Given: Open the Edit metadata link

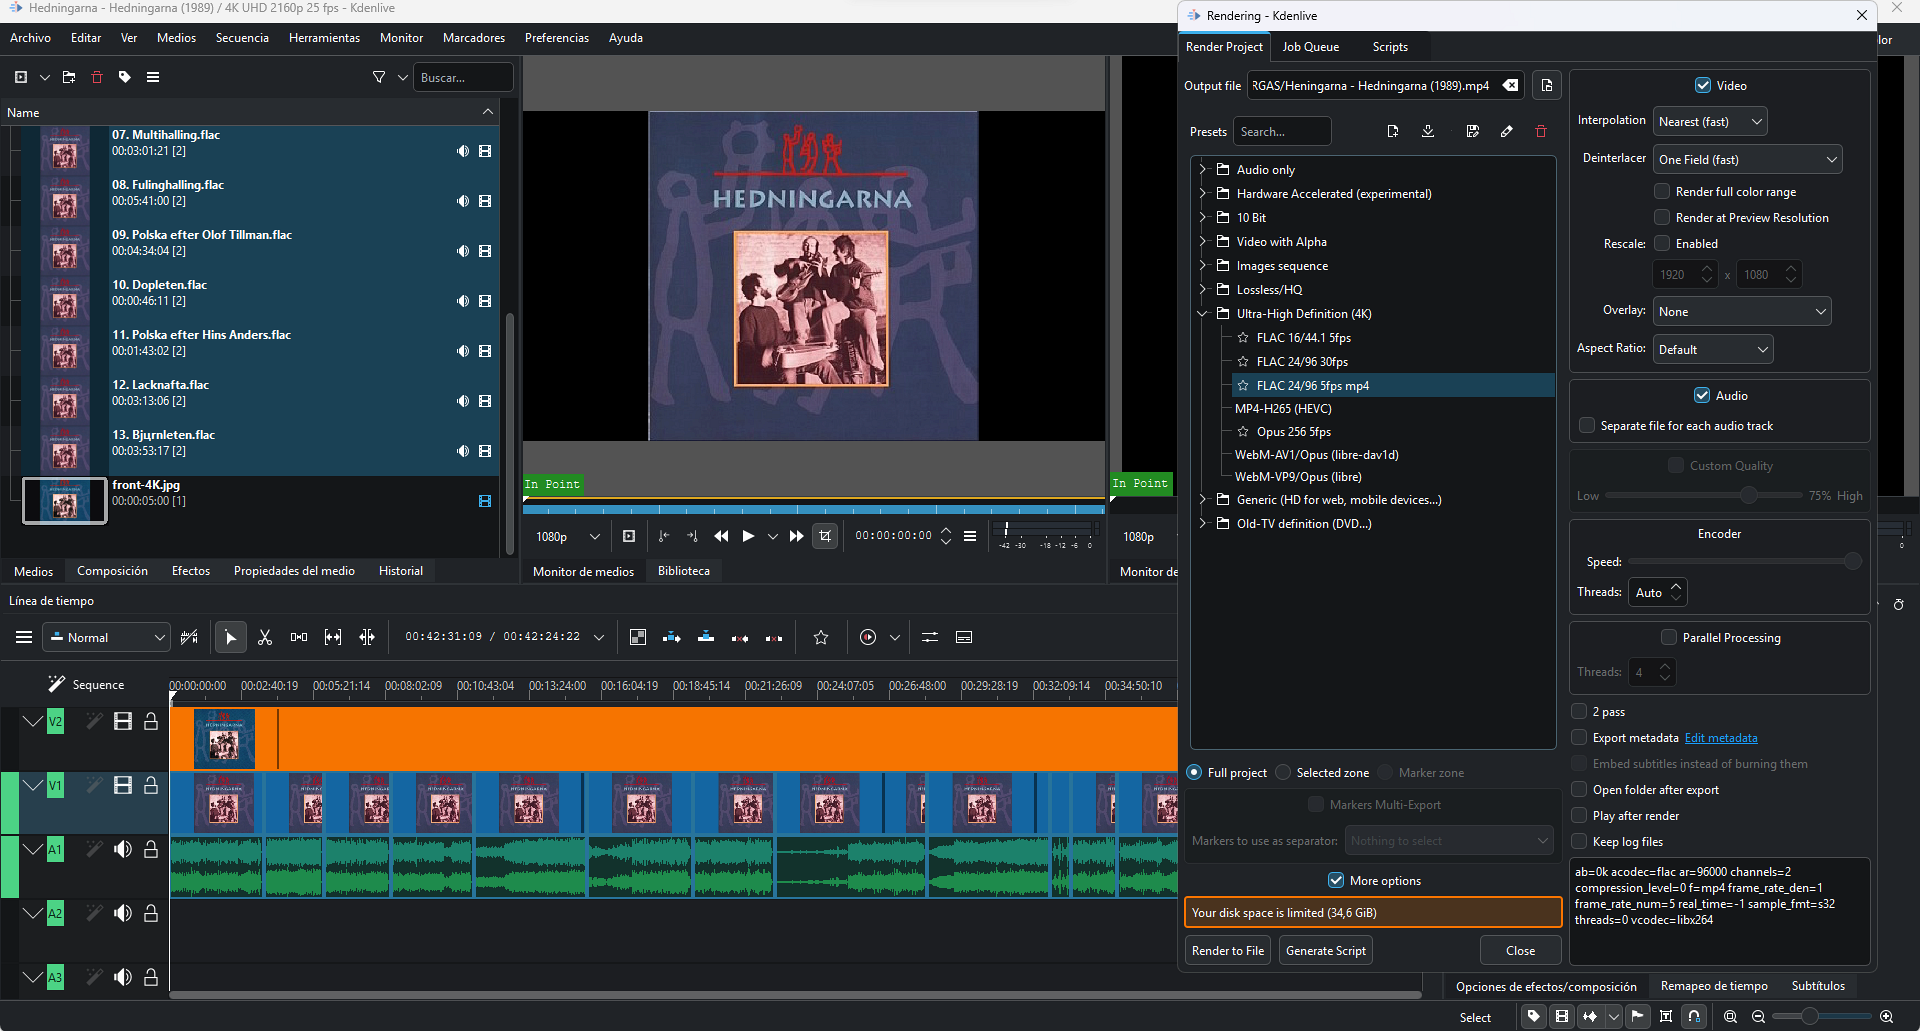Looking at the screenshot, I should pyautogui.click(x=1721, y=738).
